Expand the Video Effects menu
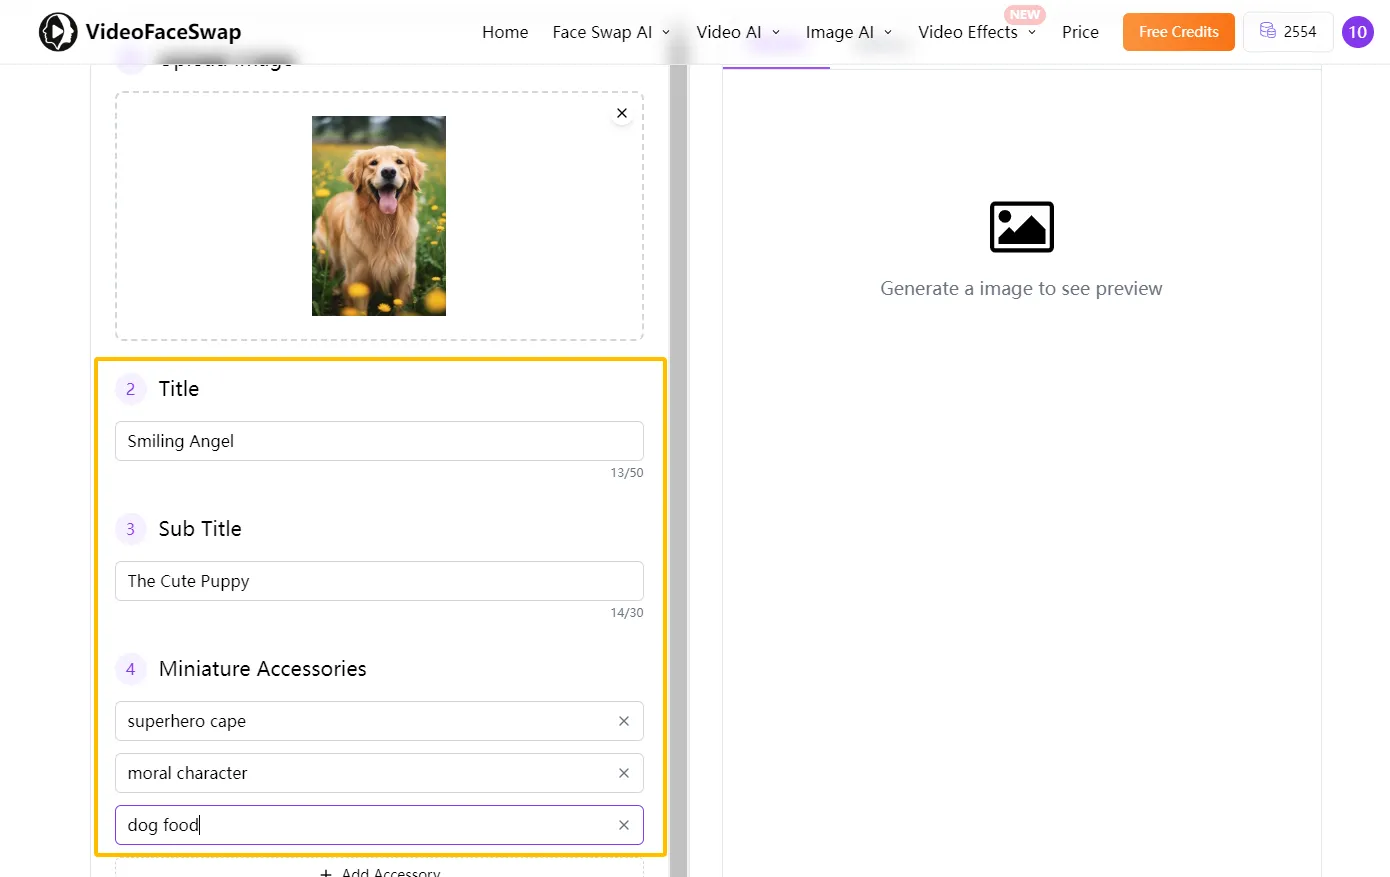Image resolution: width=1390 pixels, height=877 pixels. (977, 32)
